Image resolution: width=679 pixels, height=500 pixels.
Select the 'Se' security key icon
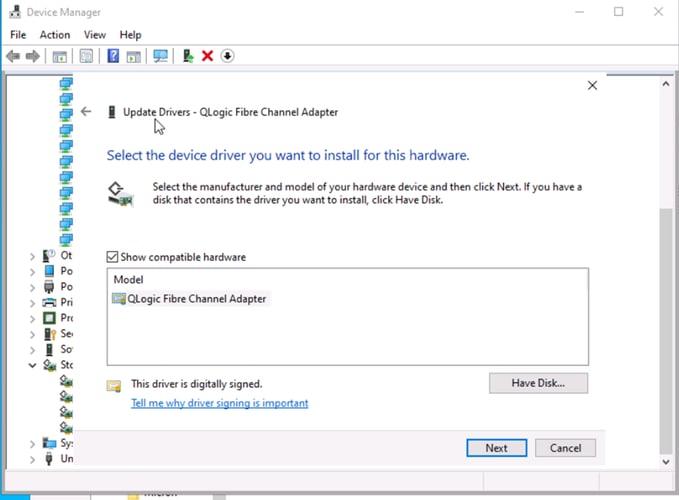click(49, 334)
